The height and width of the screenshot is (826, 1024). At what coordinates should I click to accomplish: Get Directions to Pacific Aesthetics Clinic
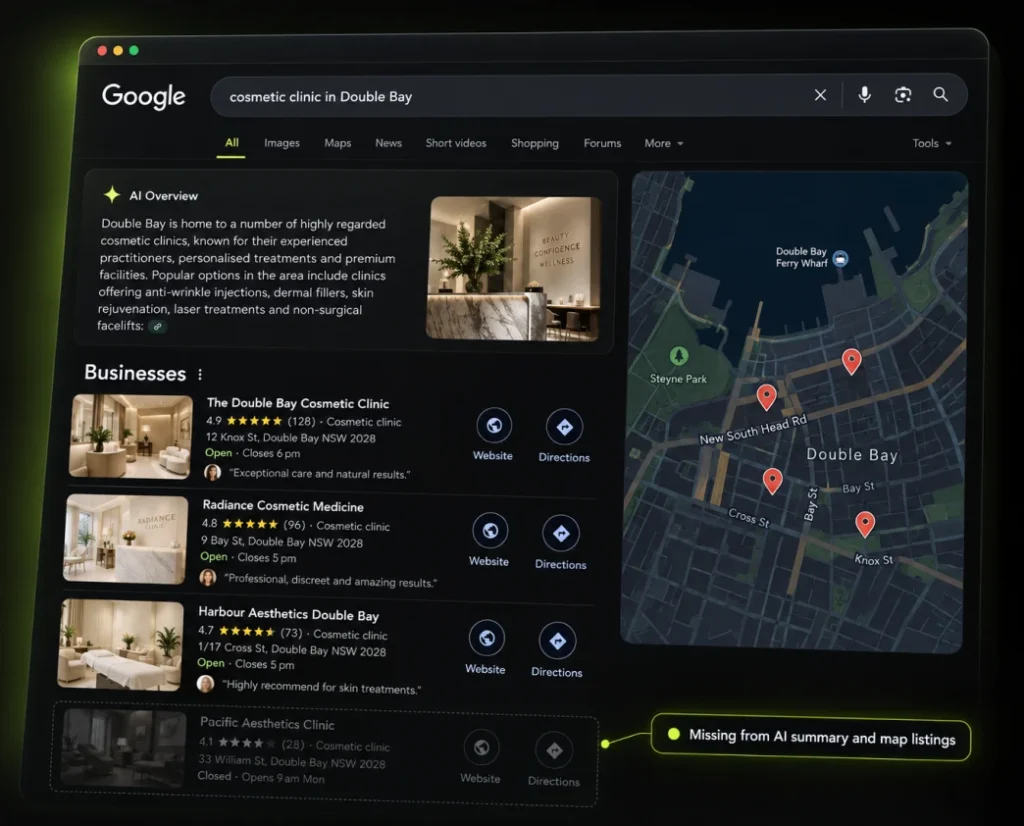tap(554, 751)
